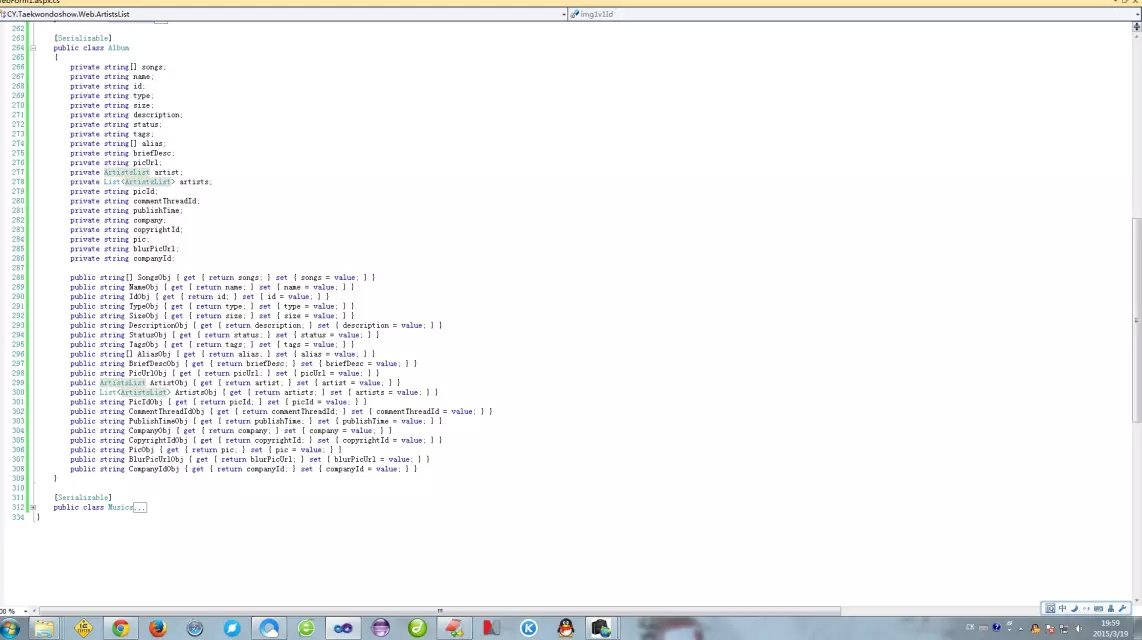Open the blue K music taskbar icon

[x=529, y=628]
